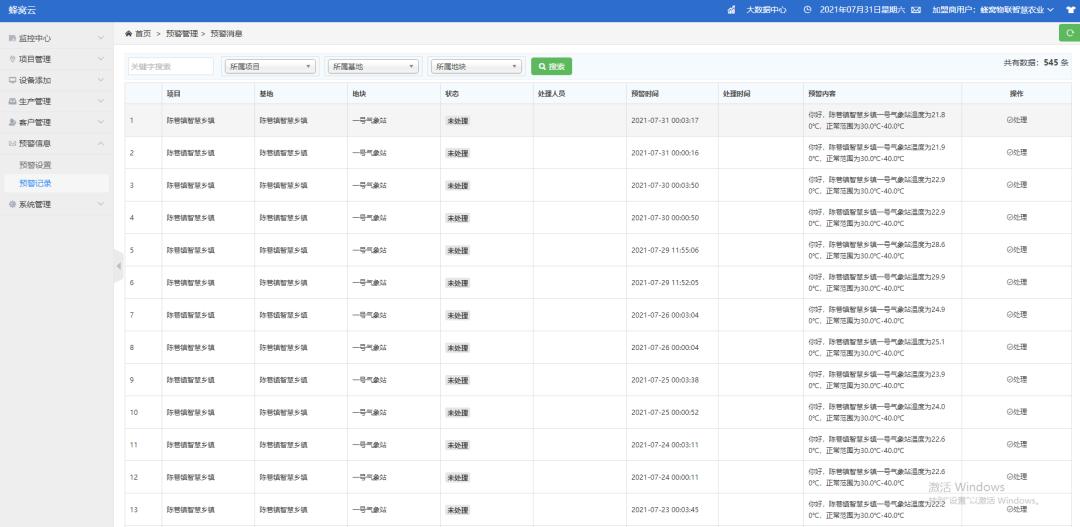Open the 所属基地 dropdown

click(372, 67)
